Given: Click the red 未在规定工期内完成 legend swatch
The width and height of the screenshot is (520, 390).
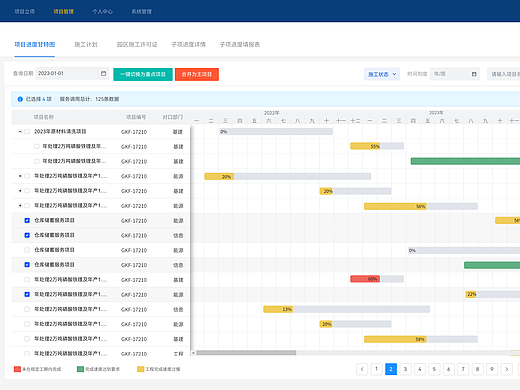Looking at the screenshot, I should coord(17,369).
